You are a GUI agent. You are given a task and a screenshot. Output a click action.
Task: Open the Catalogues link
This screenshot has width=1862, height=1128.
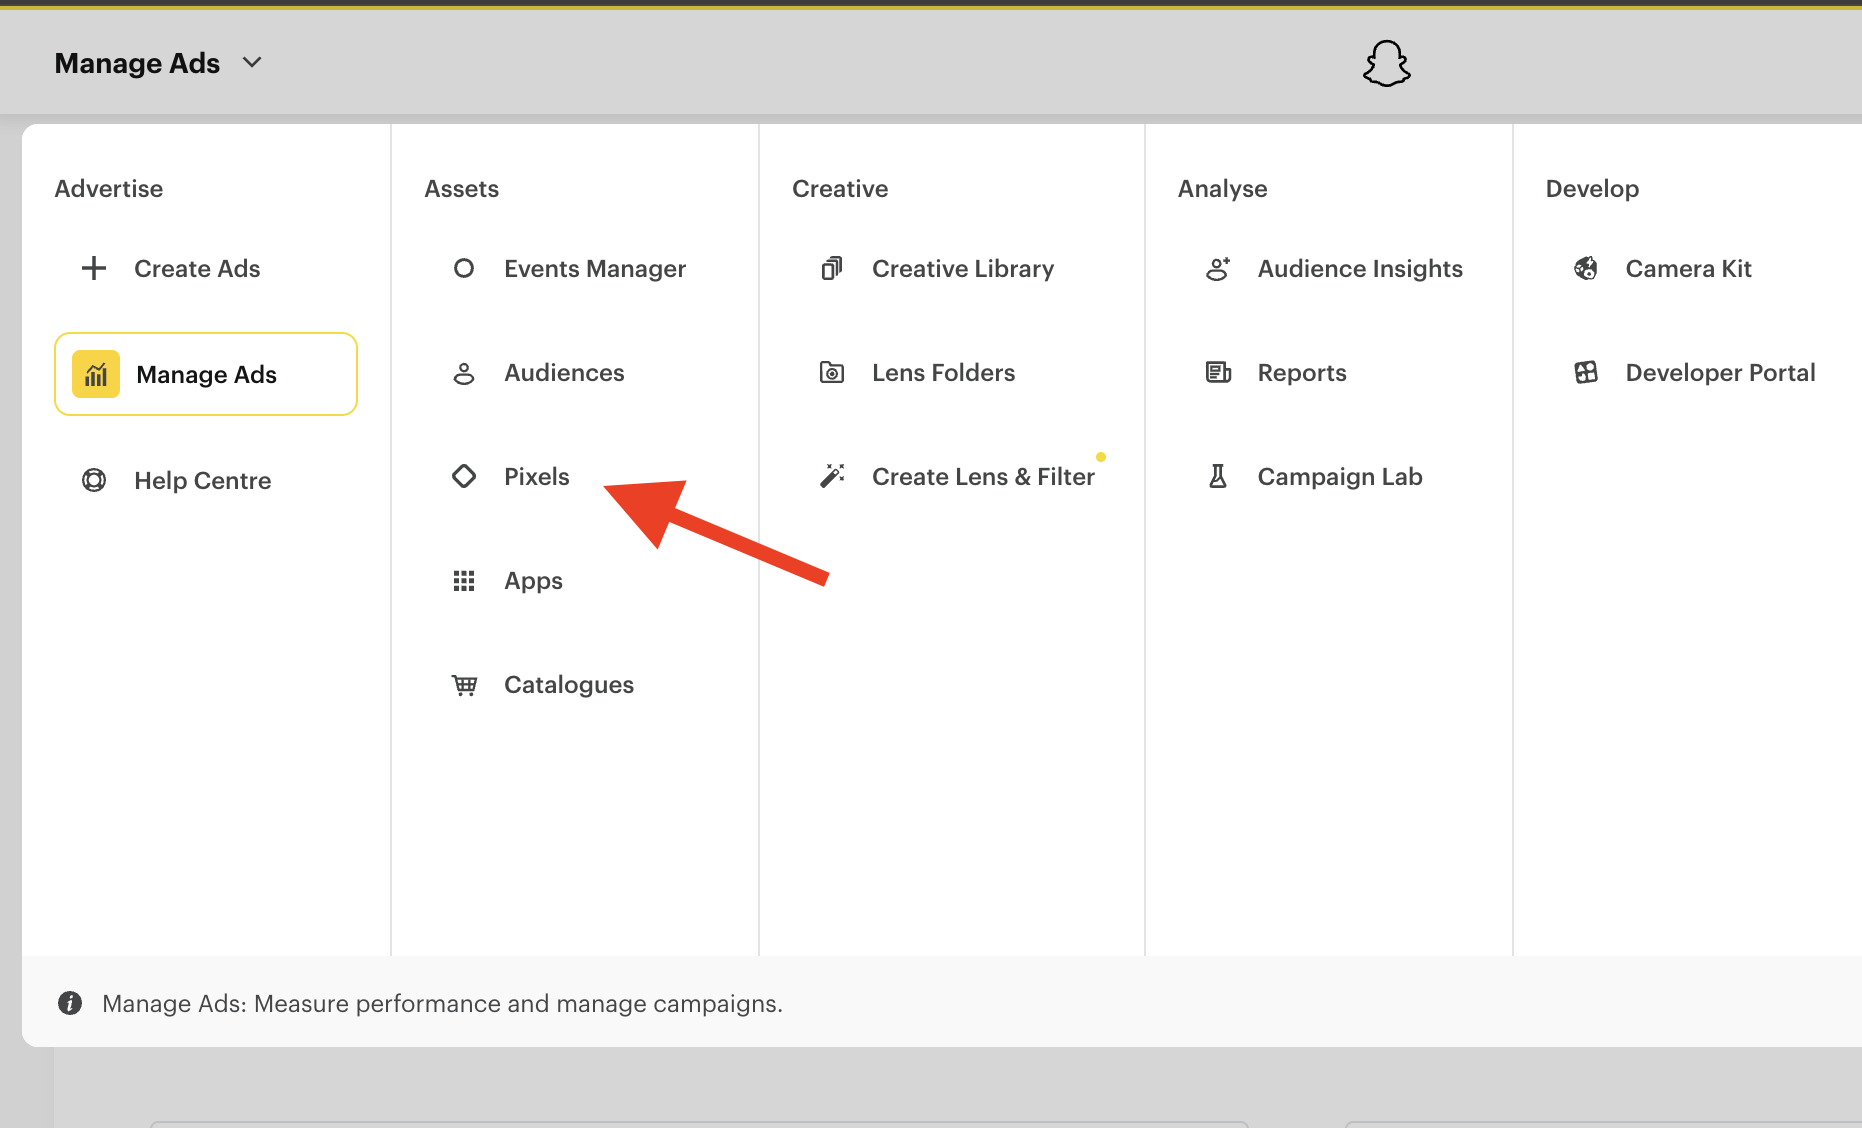[x=569, y=685]
